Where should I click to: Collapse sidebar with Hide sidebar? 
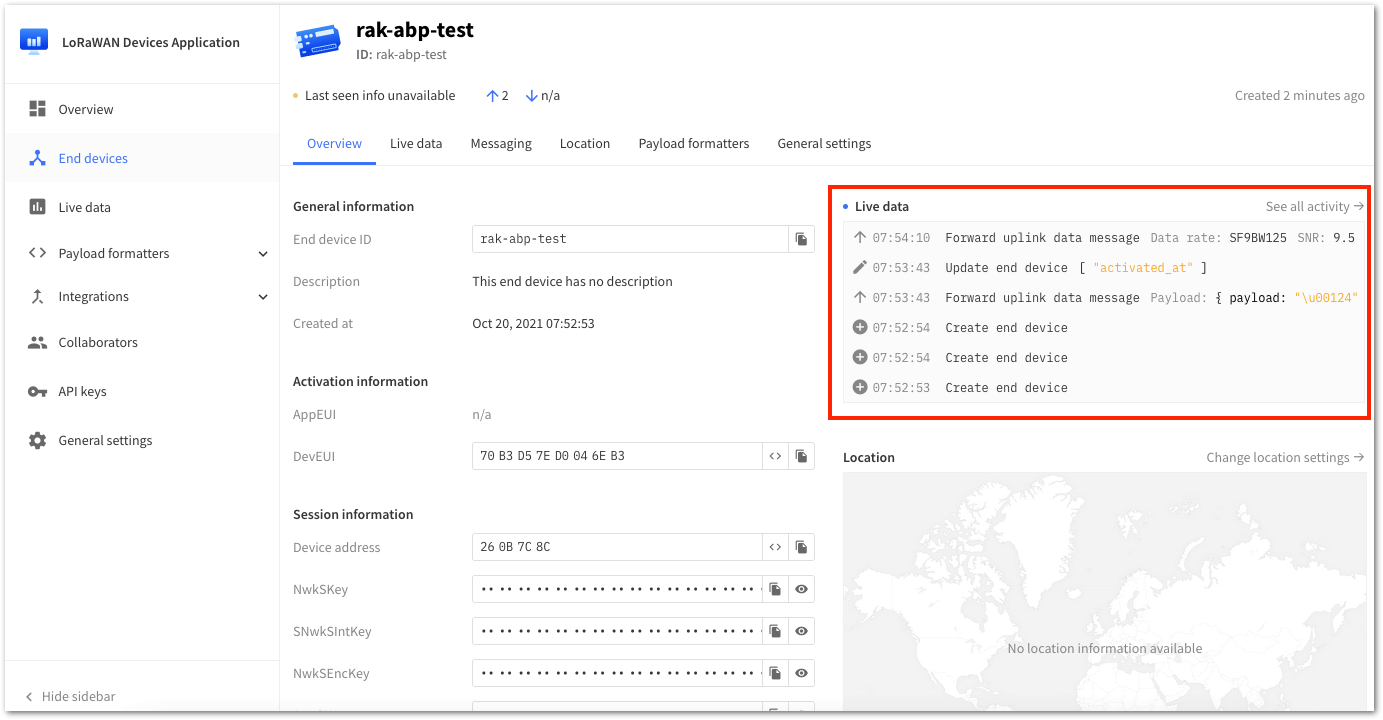pyautogui.click(x=70, y=696)
